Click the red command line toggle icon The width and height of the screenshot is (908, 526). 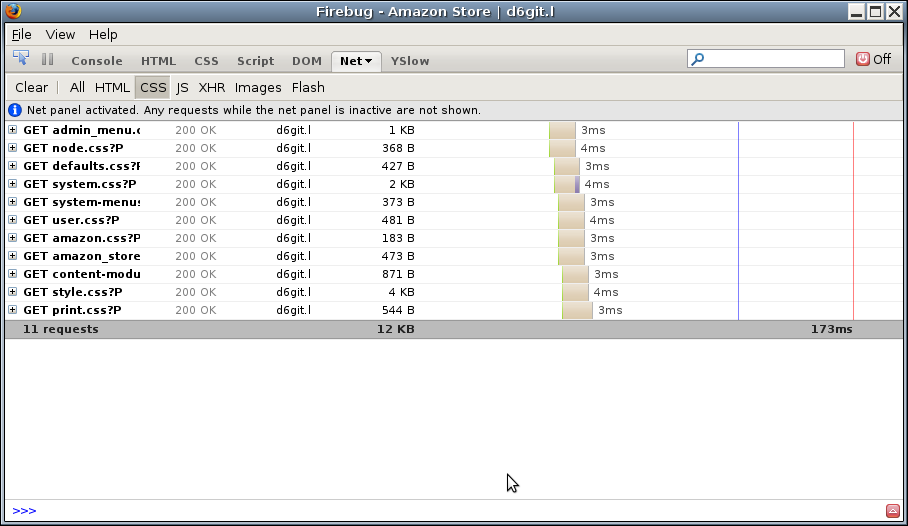tap(892, 510)
